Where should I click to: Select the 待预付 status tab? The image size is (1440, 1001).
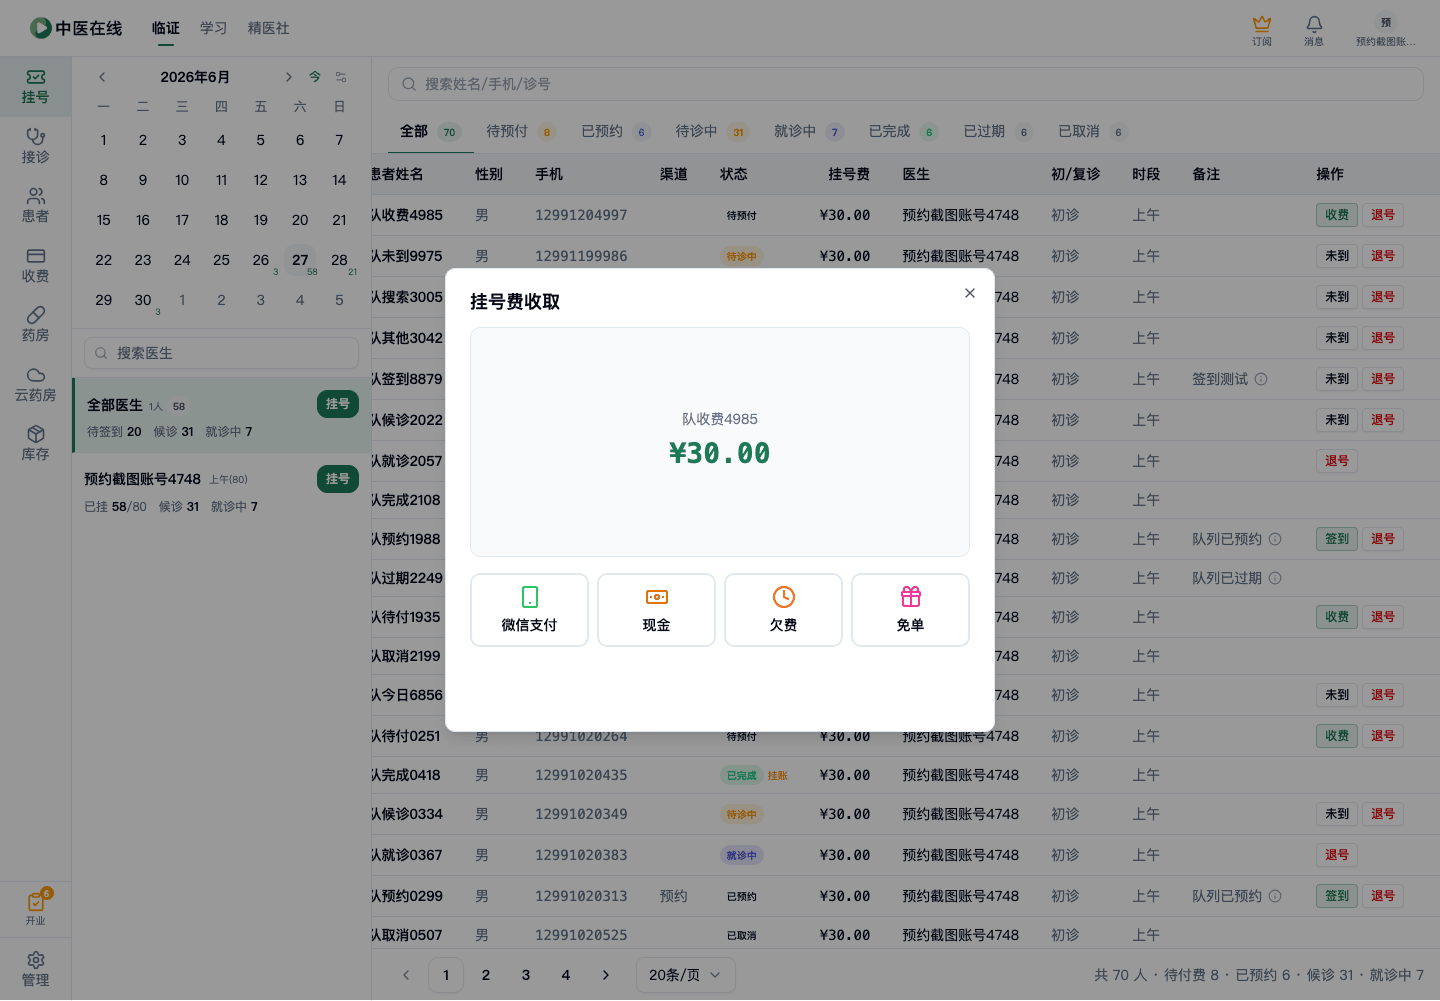click(520, 131)
